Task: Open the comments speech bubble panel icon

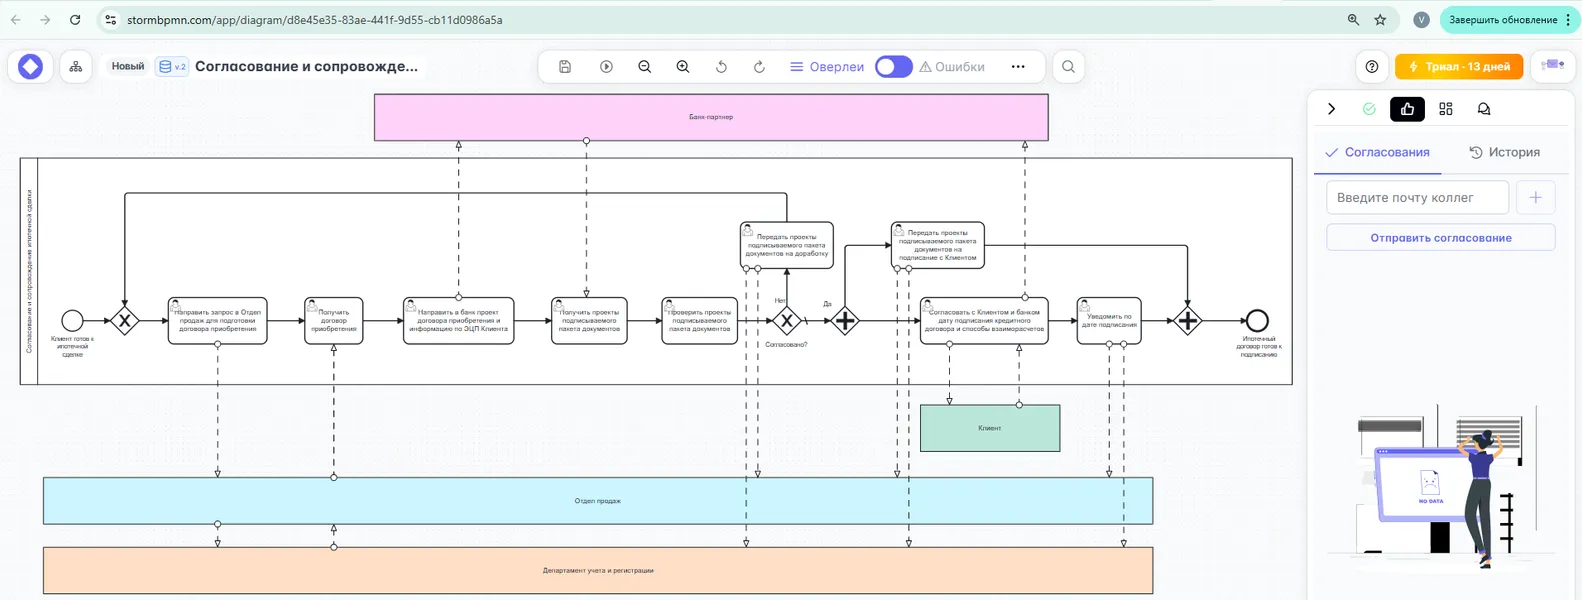Action: pos(1484,109)
